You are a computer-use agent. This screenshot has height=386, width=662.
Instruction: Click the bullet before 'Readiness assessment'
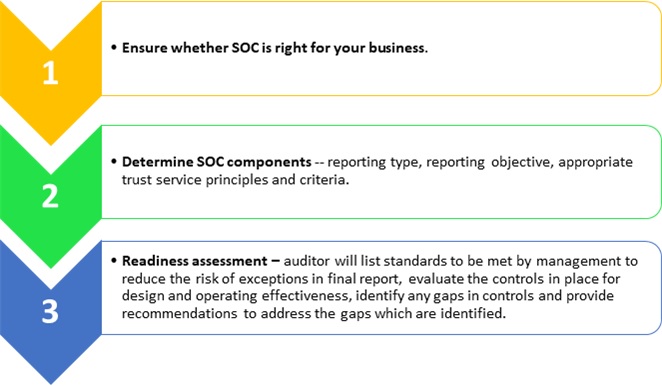point(114,261)
